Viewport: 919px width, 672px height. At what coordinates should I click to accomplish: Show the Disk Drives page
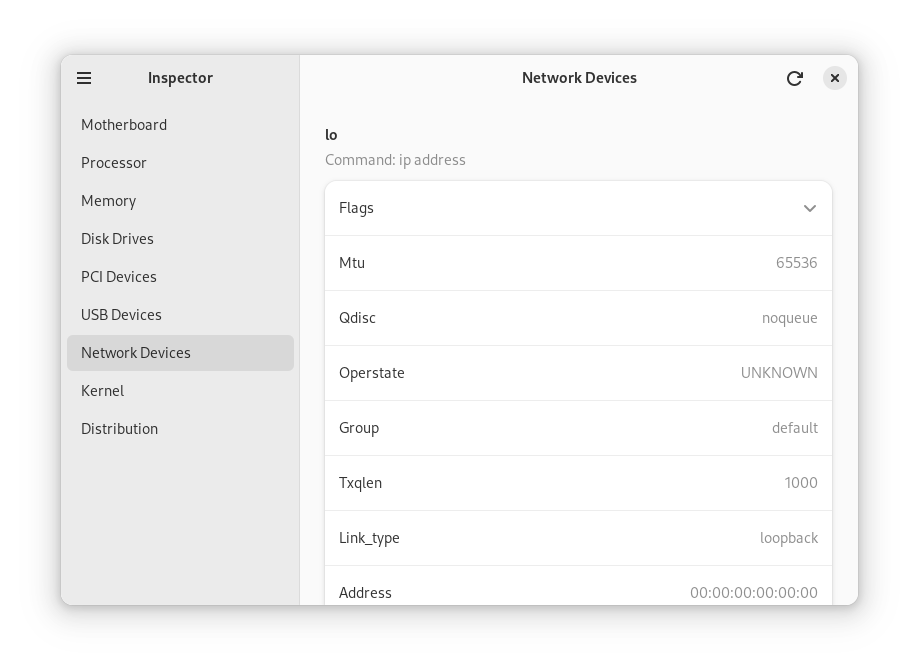click(180, 239)
